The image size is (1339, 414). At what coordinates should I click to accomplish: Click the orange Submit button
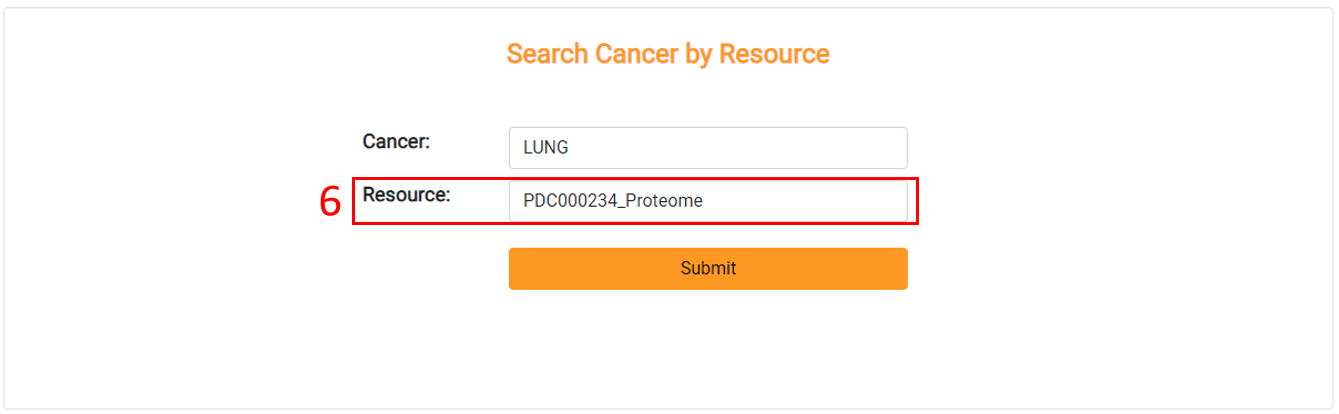708,269
